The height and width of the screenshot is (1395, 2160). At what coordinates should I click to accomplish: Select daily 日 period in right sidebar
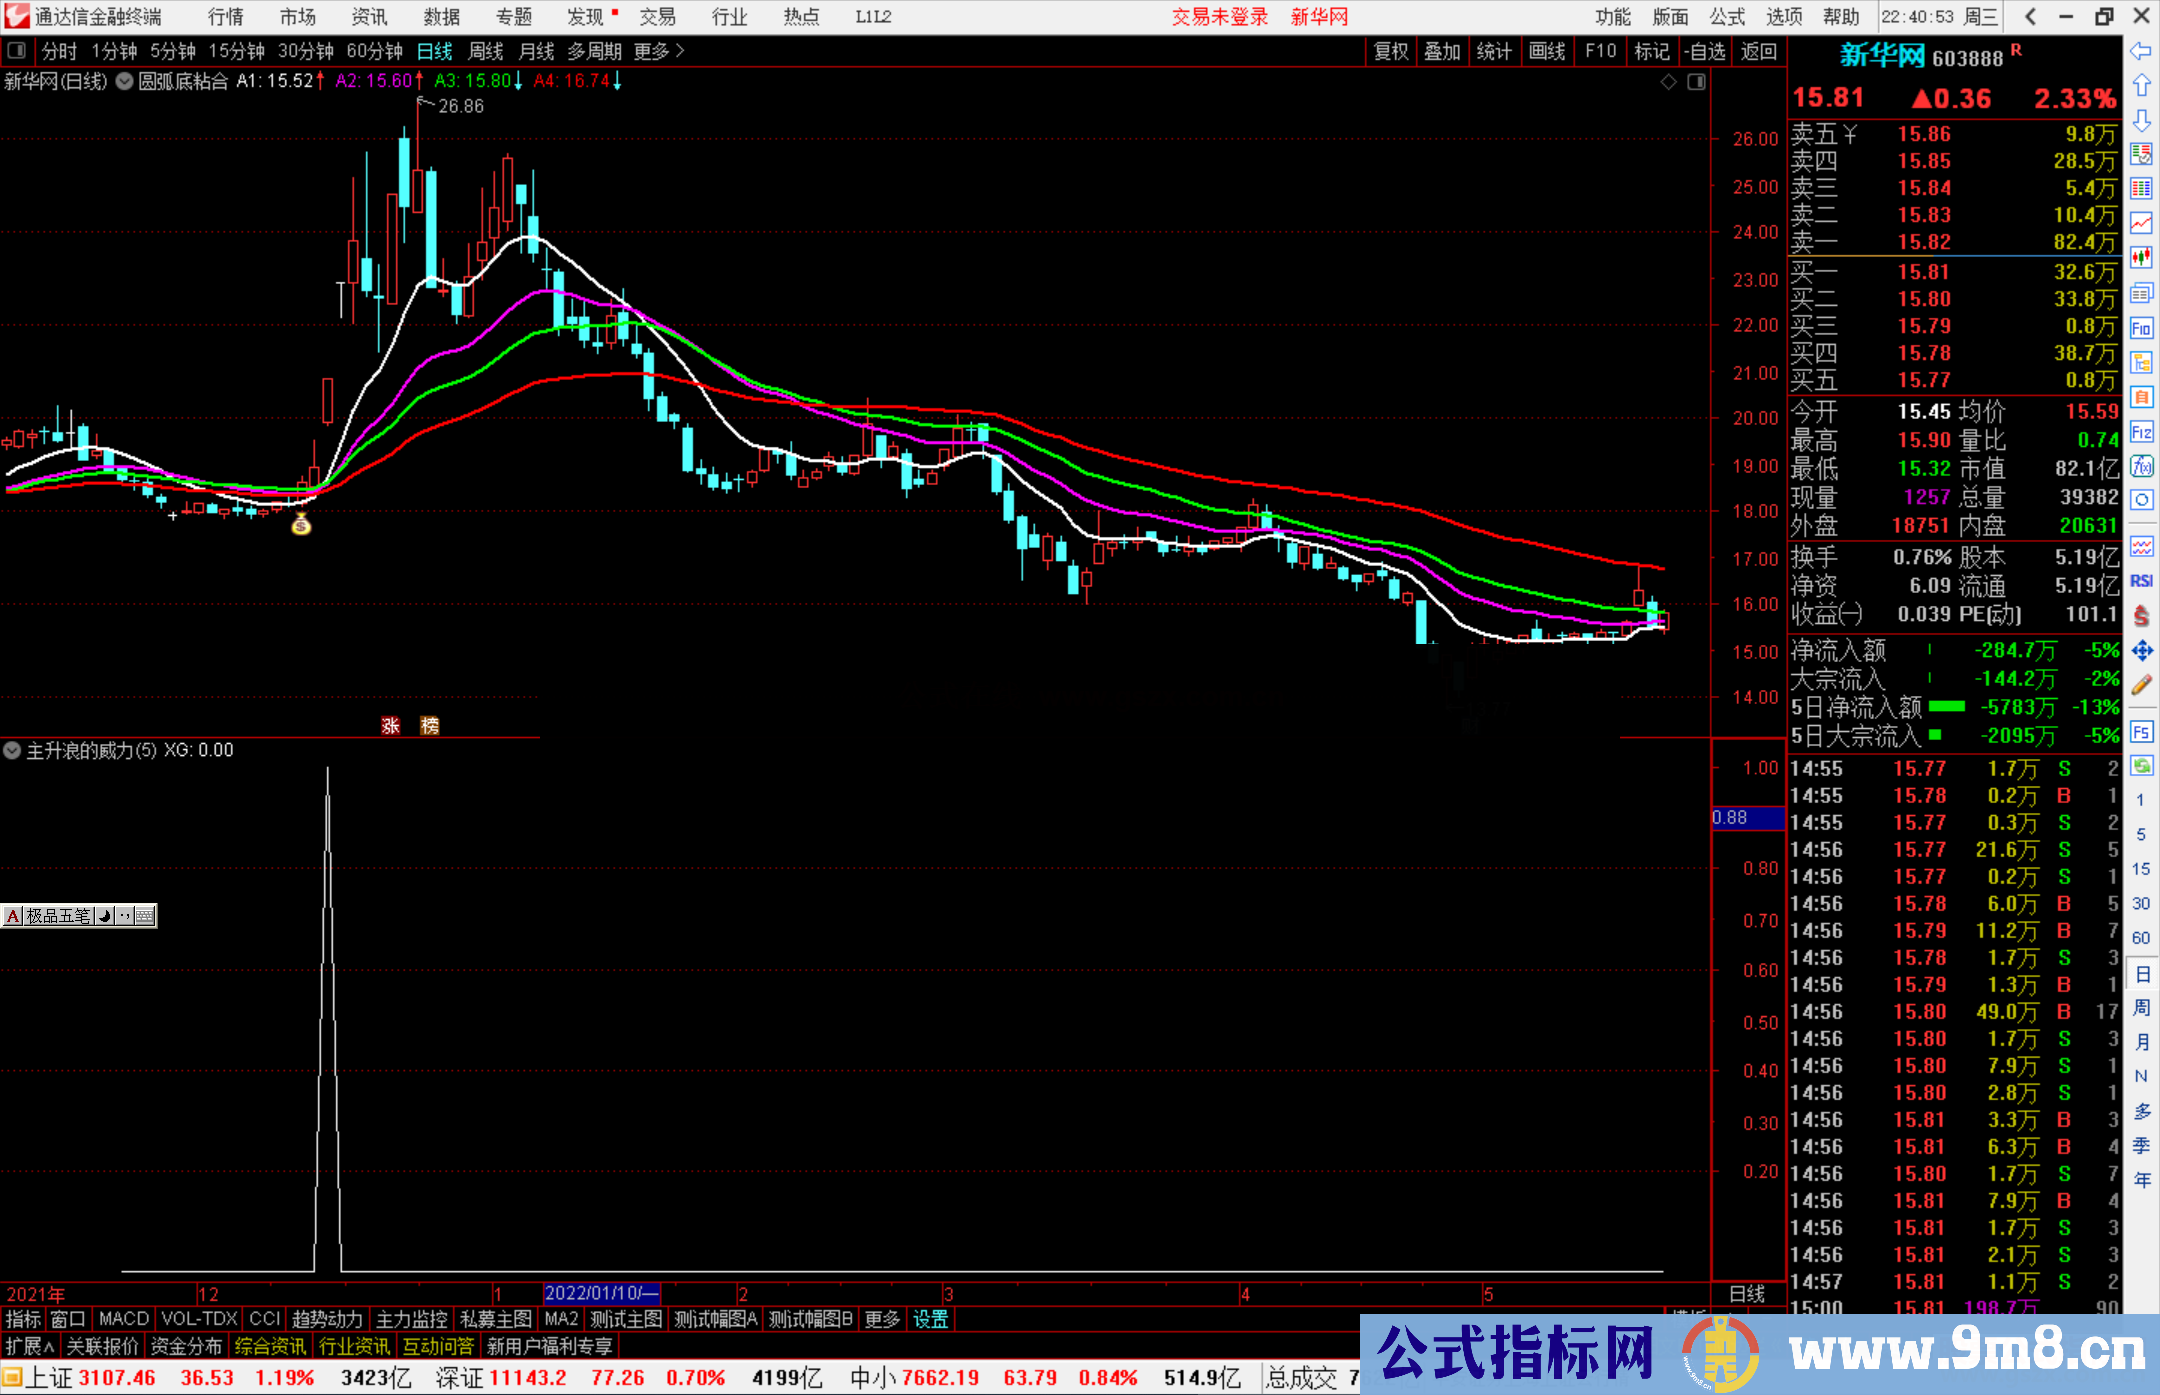[2142, 974]
